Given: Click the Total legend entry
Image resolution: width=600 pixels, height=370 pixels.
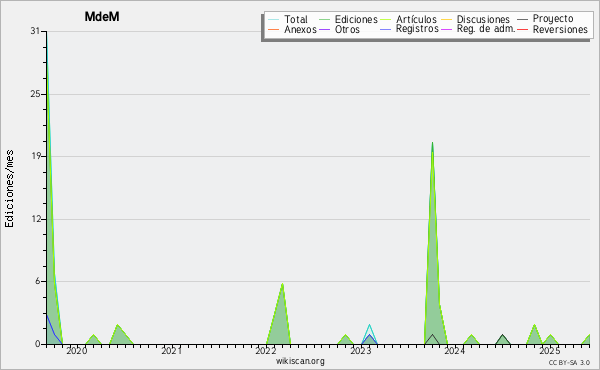Looking at the screenshot, I should pyautogui.click(x=288, y=19).
